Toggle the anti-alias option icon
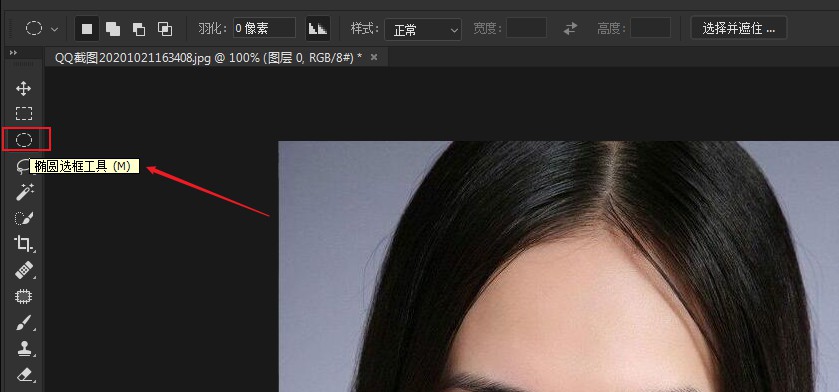This screenshot has width=839, height=392. 318,29
